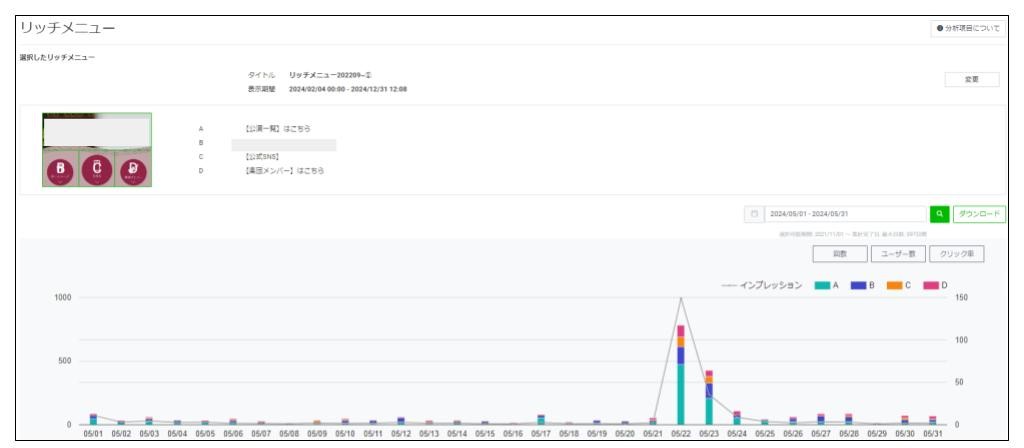This screenshot has height=448, width=1024.
Task: Toggle the インプレッション line legend
Action: click(x=762, y=285)
